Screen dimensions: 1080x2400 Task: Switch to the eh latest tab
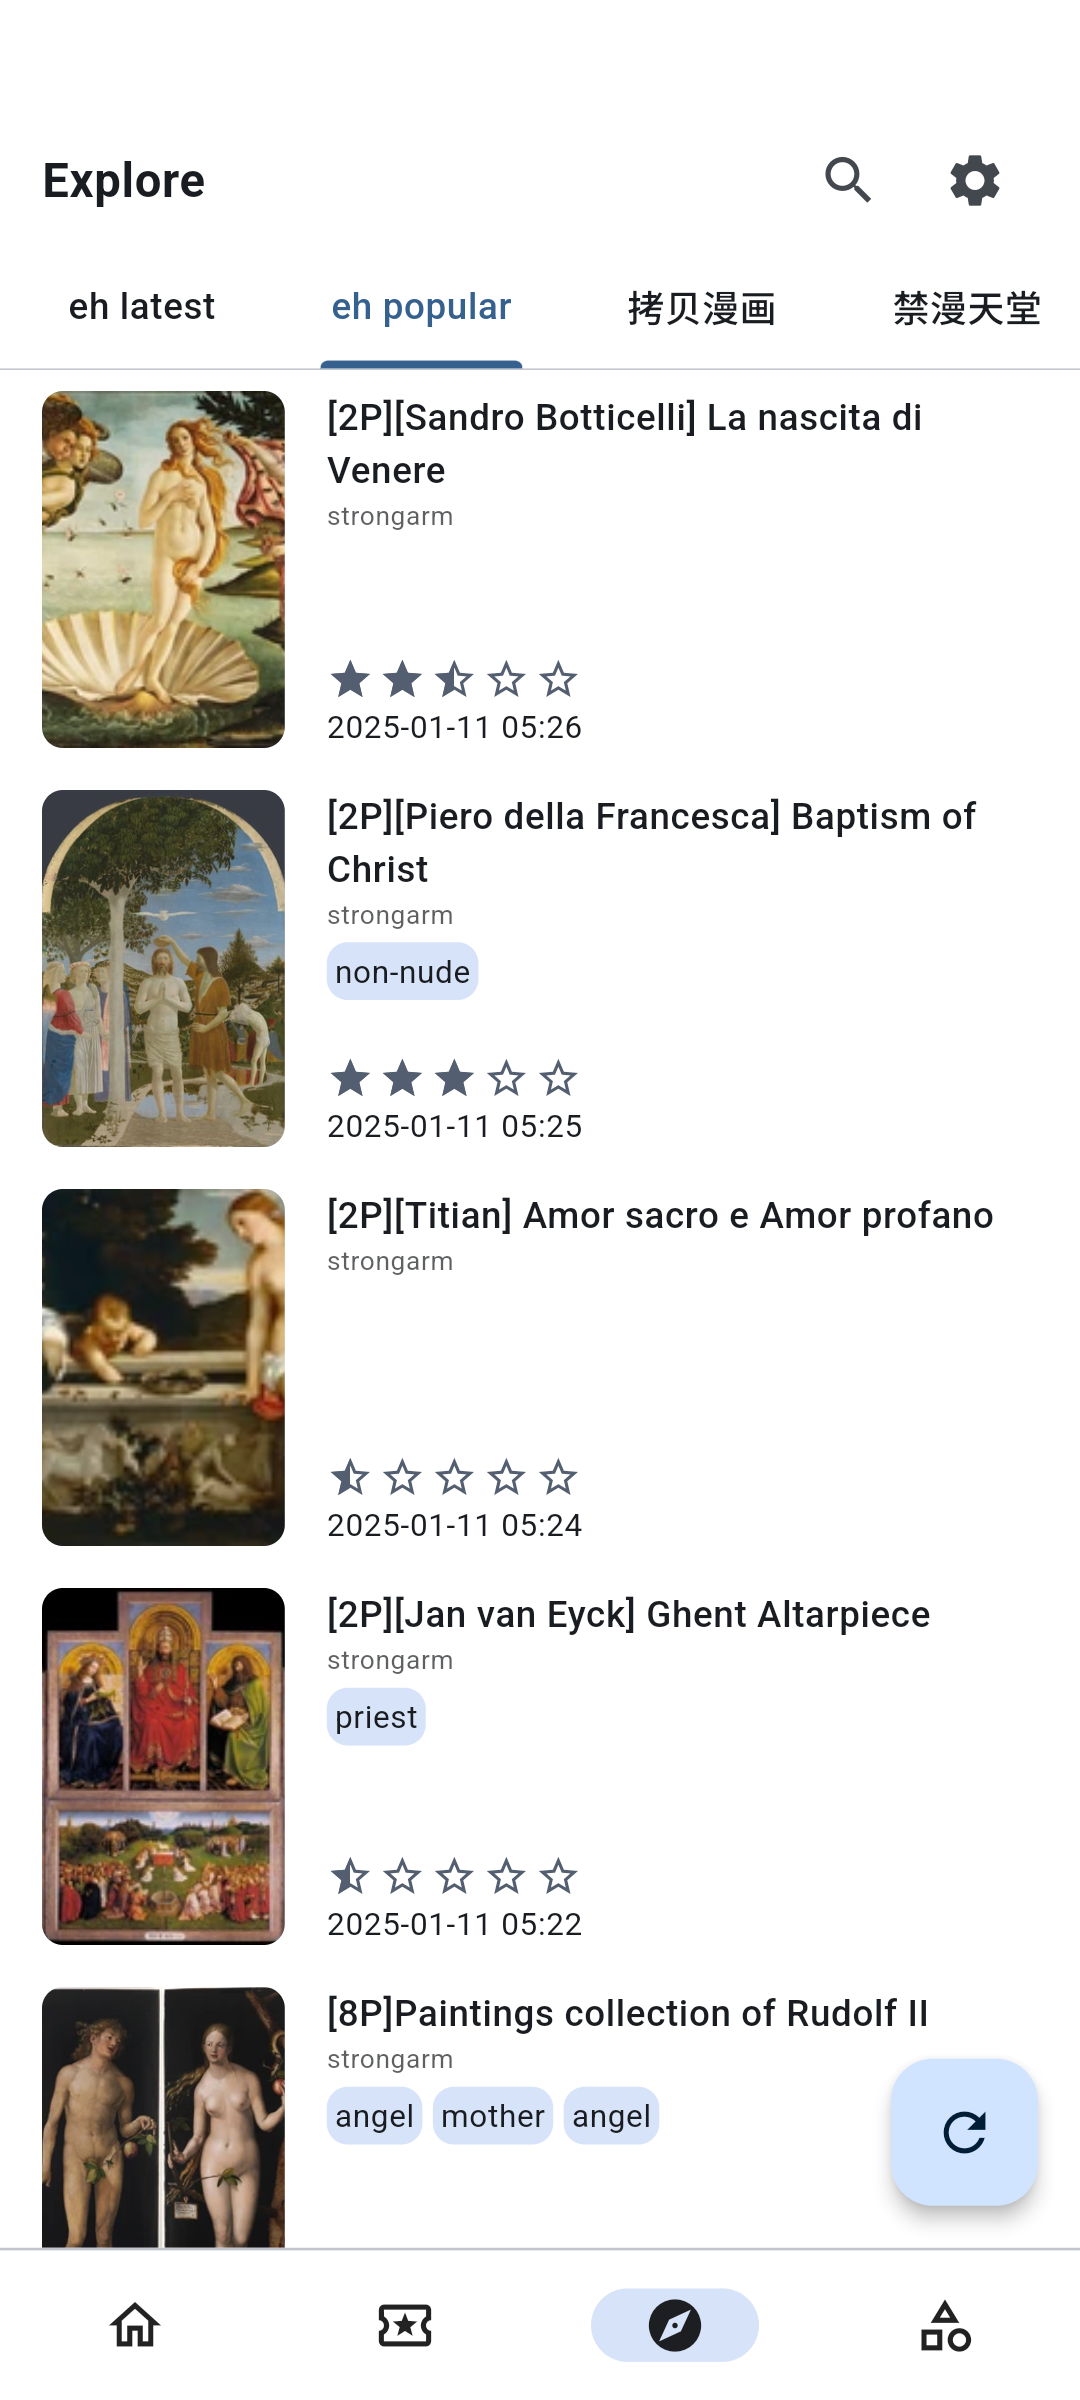click(142, 307)
